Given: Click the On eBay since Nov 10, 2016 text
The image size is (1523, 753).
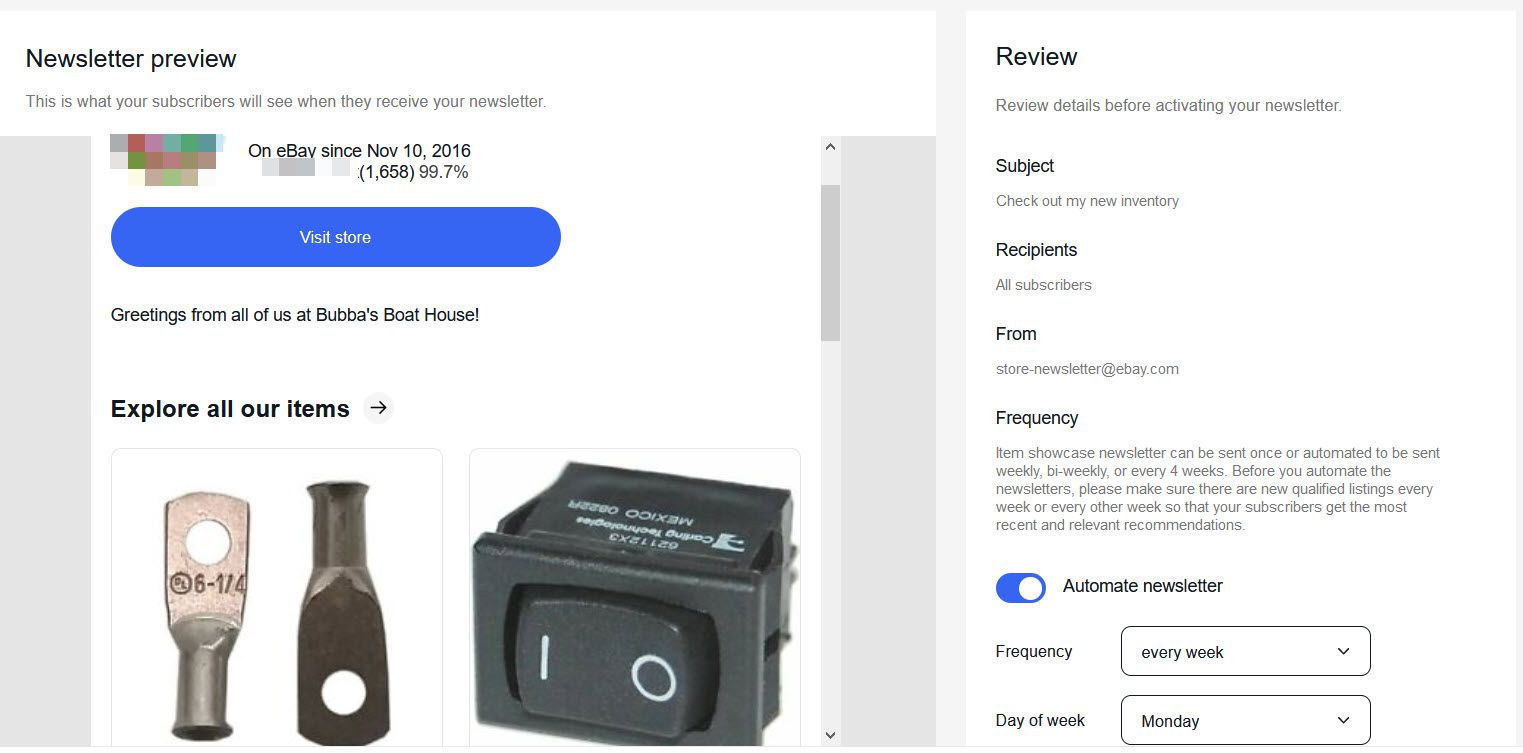Looking at the screenshot, I should click(x=359, y=151).
